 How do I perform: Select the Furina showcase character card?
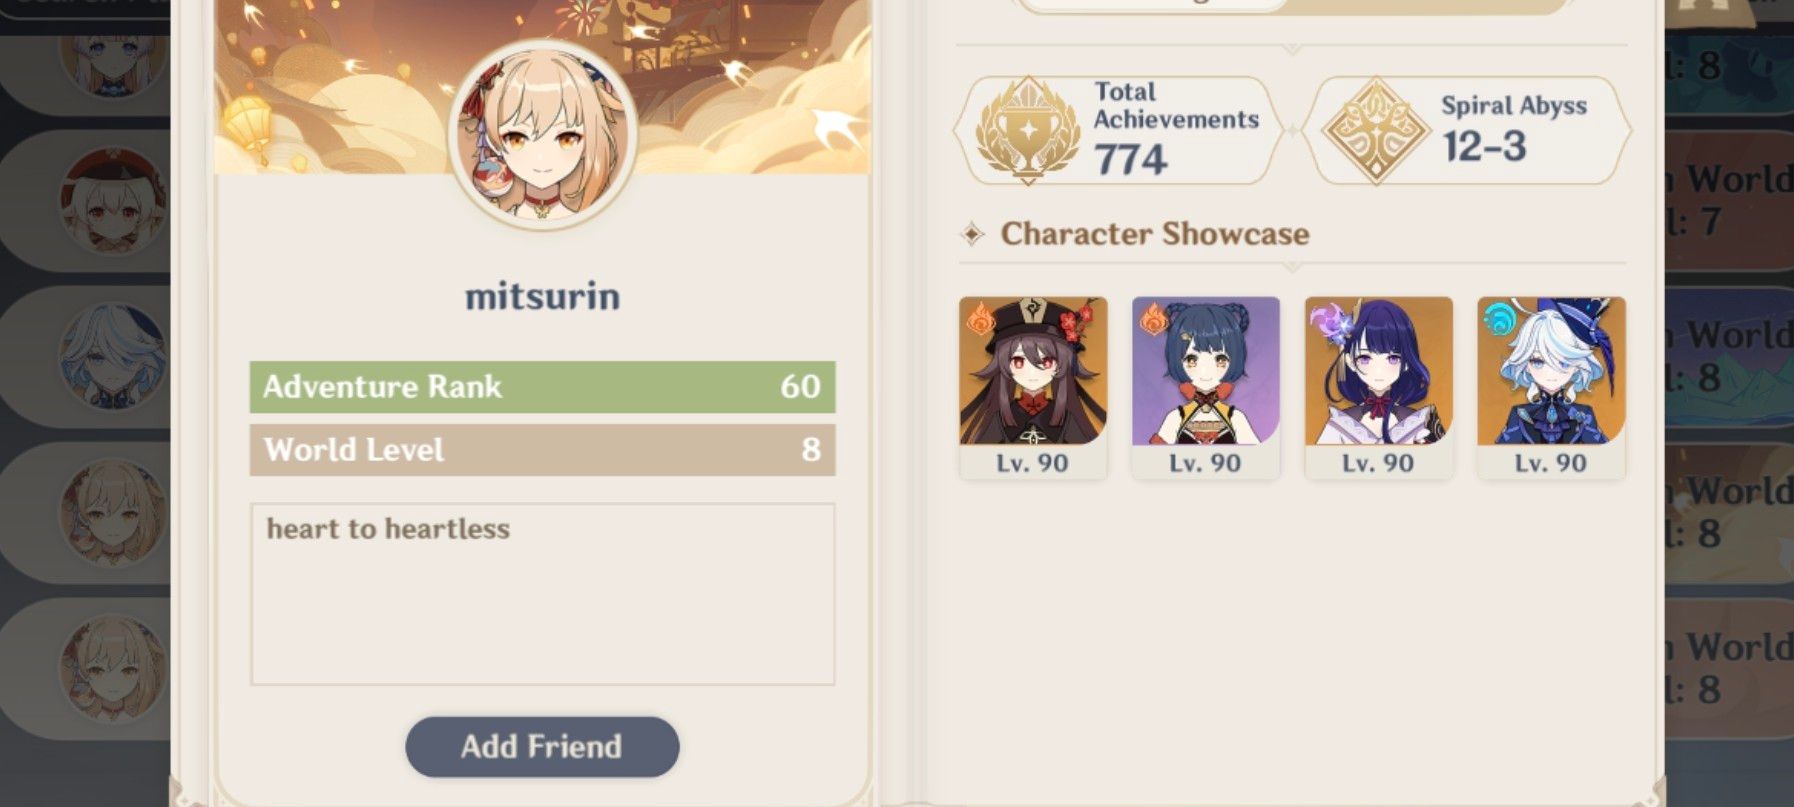pyautogui.click(x=1552, y=387)
